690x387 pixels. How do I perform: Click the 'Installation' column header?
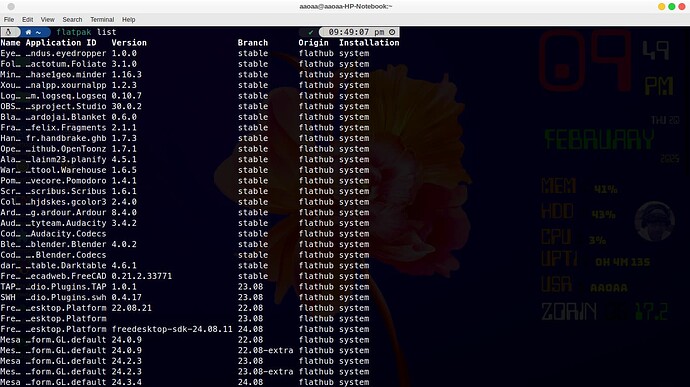click(x=369, y=43)
